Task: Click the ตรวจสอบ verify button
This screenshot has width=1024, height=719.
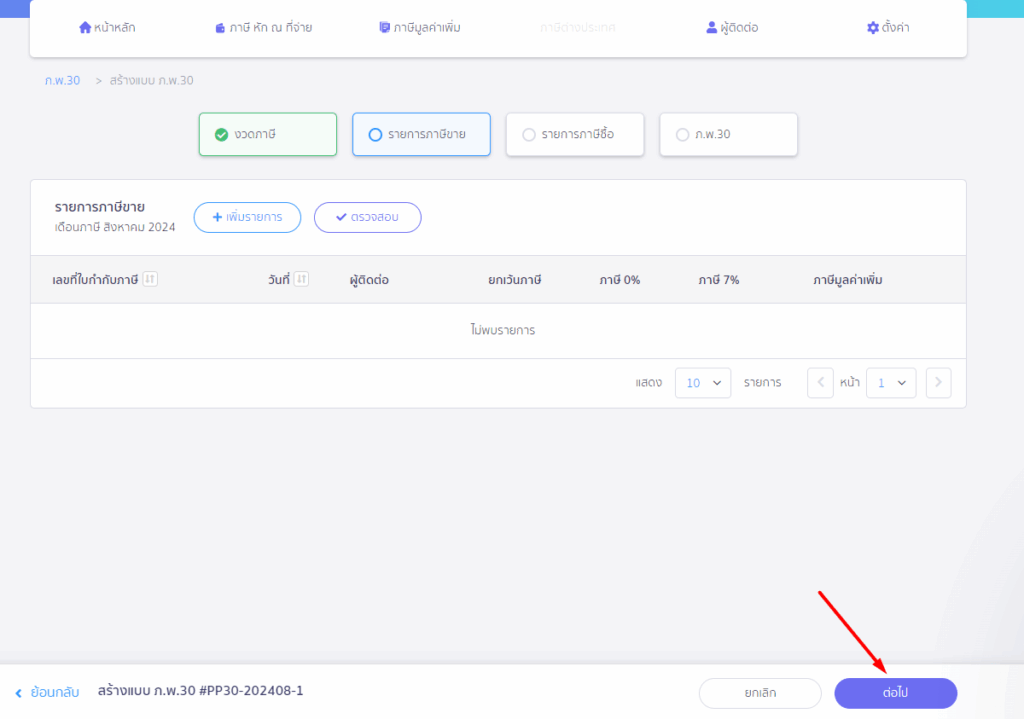Action: point(367,217)
